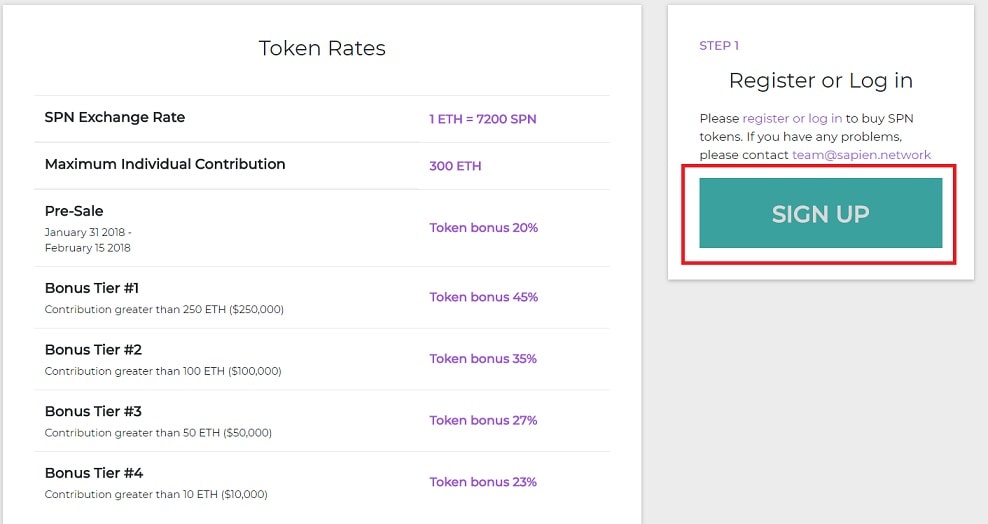Click the 'Register or Log in' heading
This screenshot has height=524, width=988.
(820, 81)
